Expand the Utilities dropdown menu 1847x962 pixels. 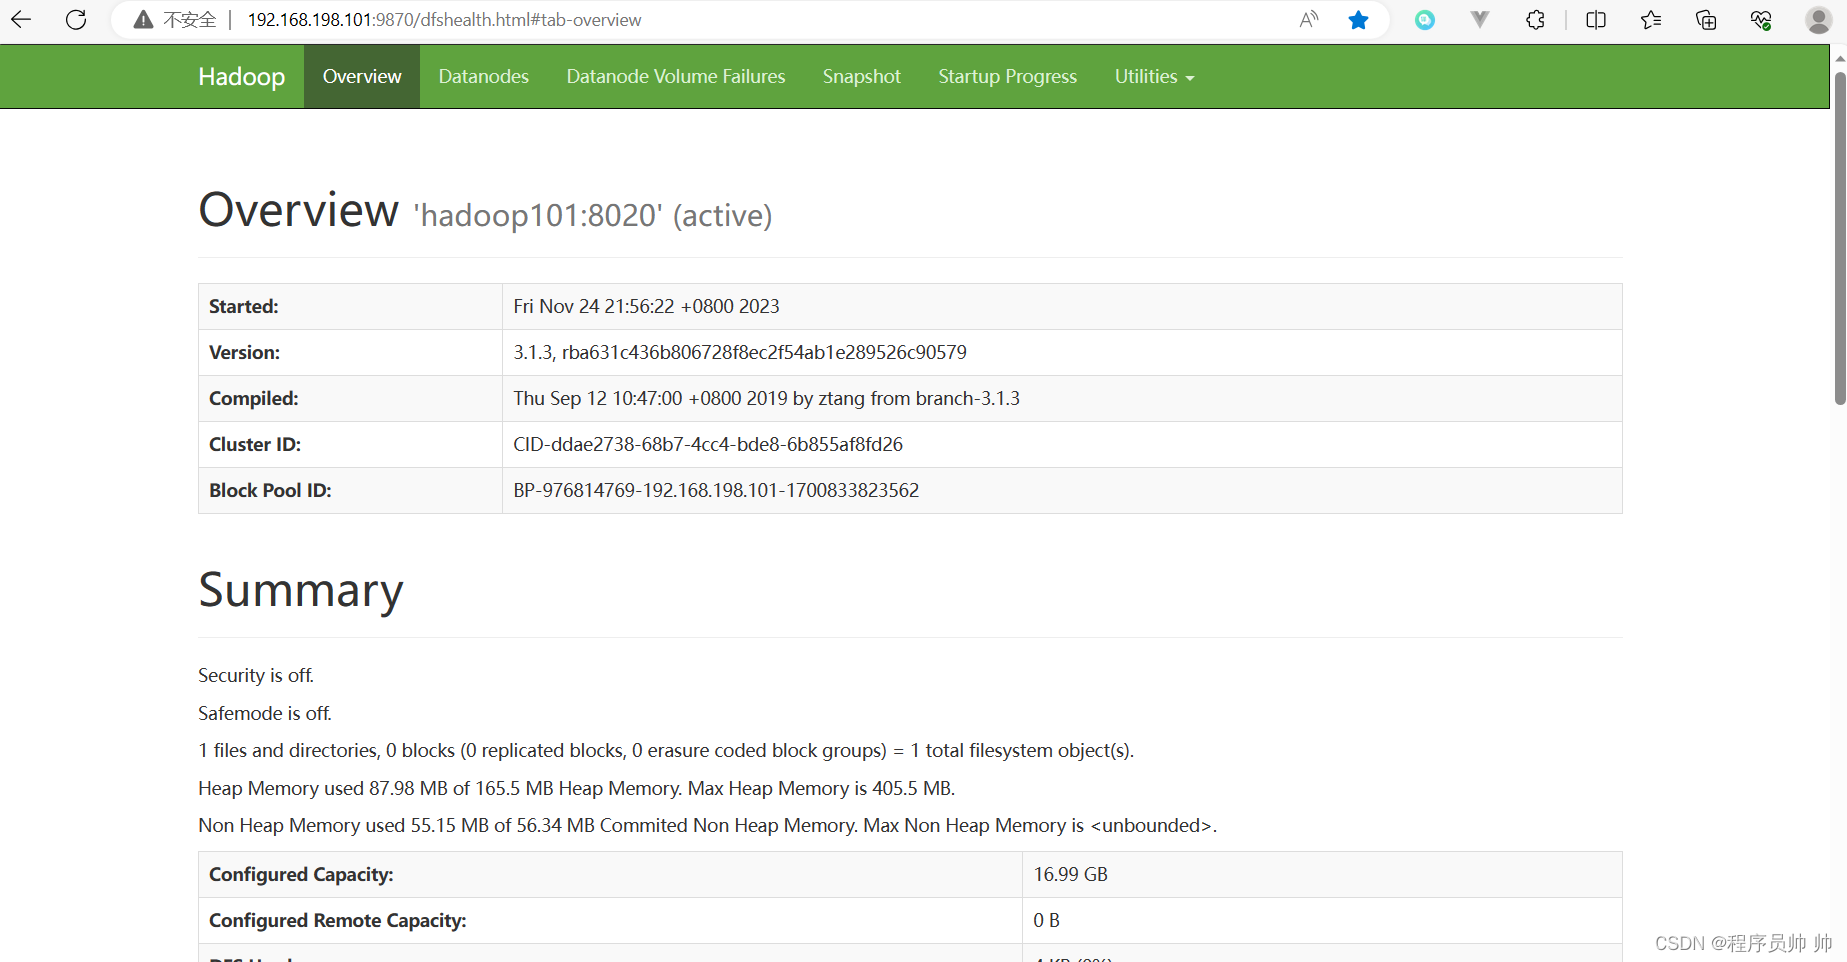pos(1155,77)
